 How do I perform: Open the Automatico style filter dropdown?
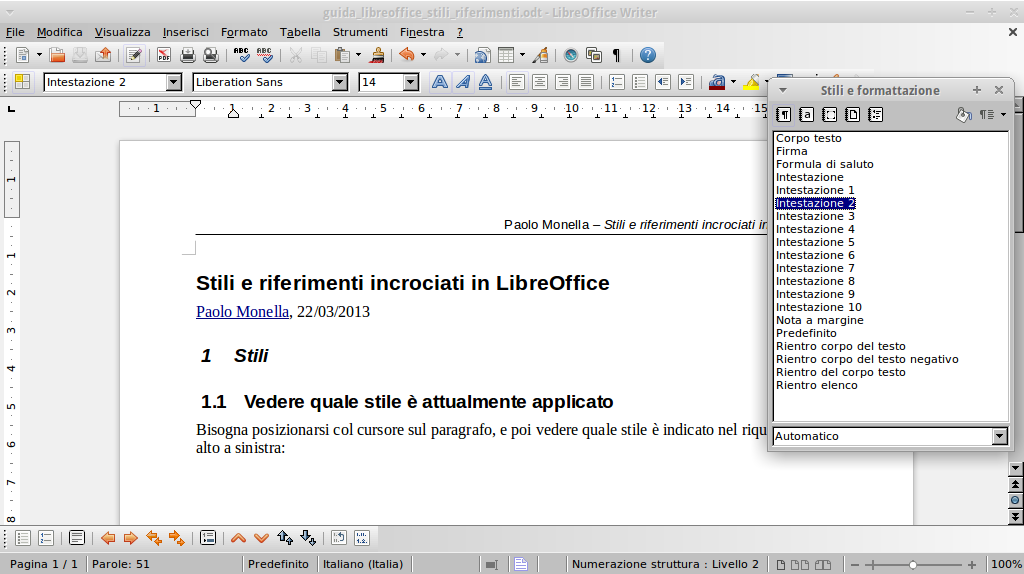(x=999, y=436)
